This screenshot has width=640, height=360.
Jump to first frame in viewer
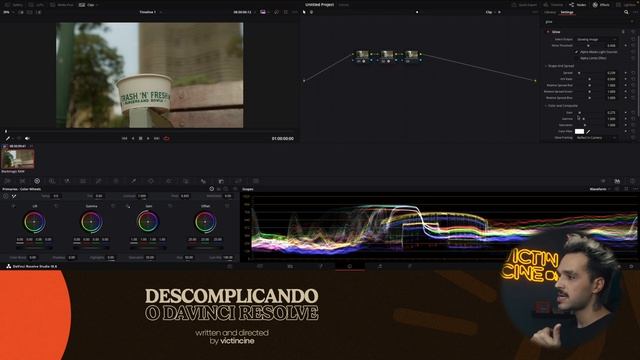click(x=124, y=138)
